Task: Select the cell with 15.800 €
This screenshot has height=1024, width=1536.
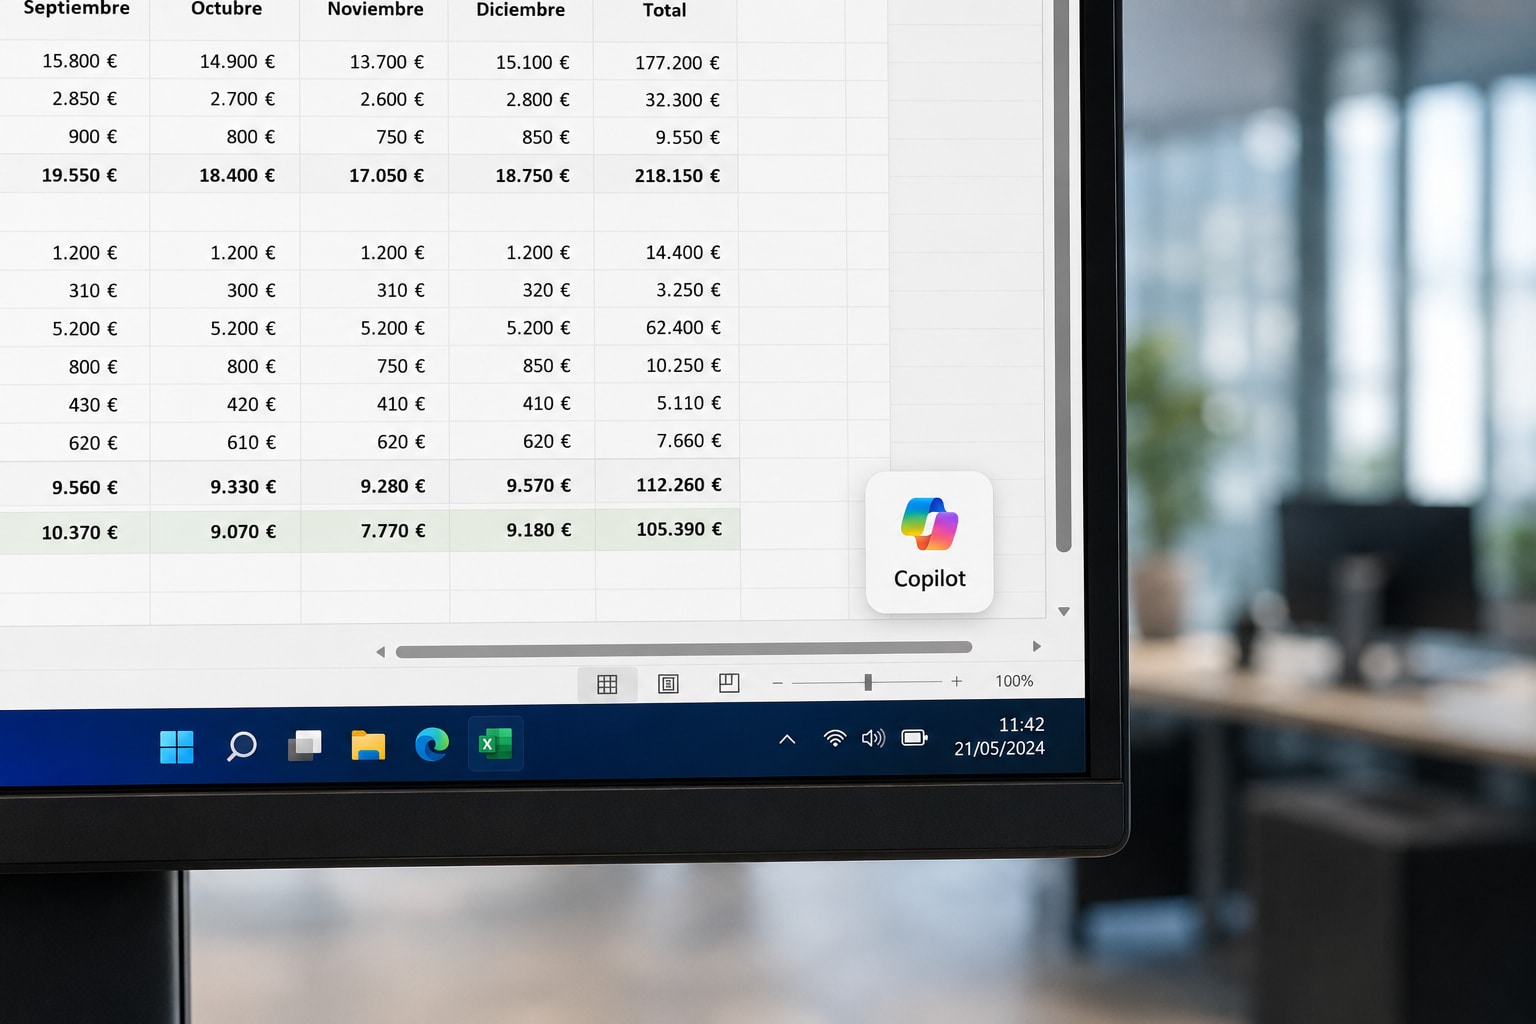Action: [75, 61]
